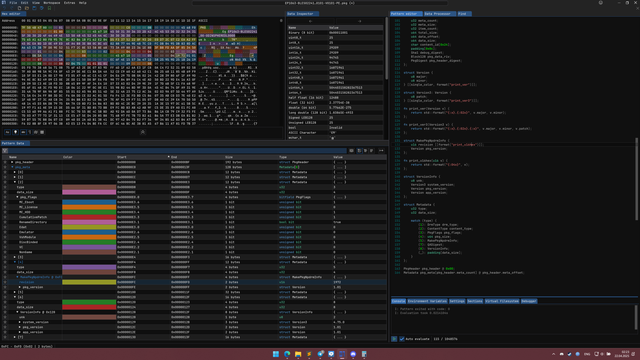This screenshot has width=640, height=360.
Task: Go forward with the Data Inspector right arrow
Action: point(359,21)
